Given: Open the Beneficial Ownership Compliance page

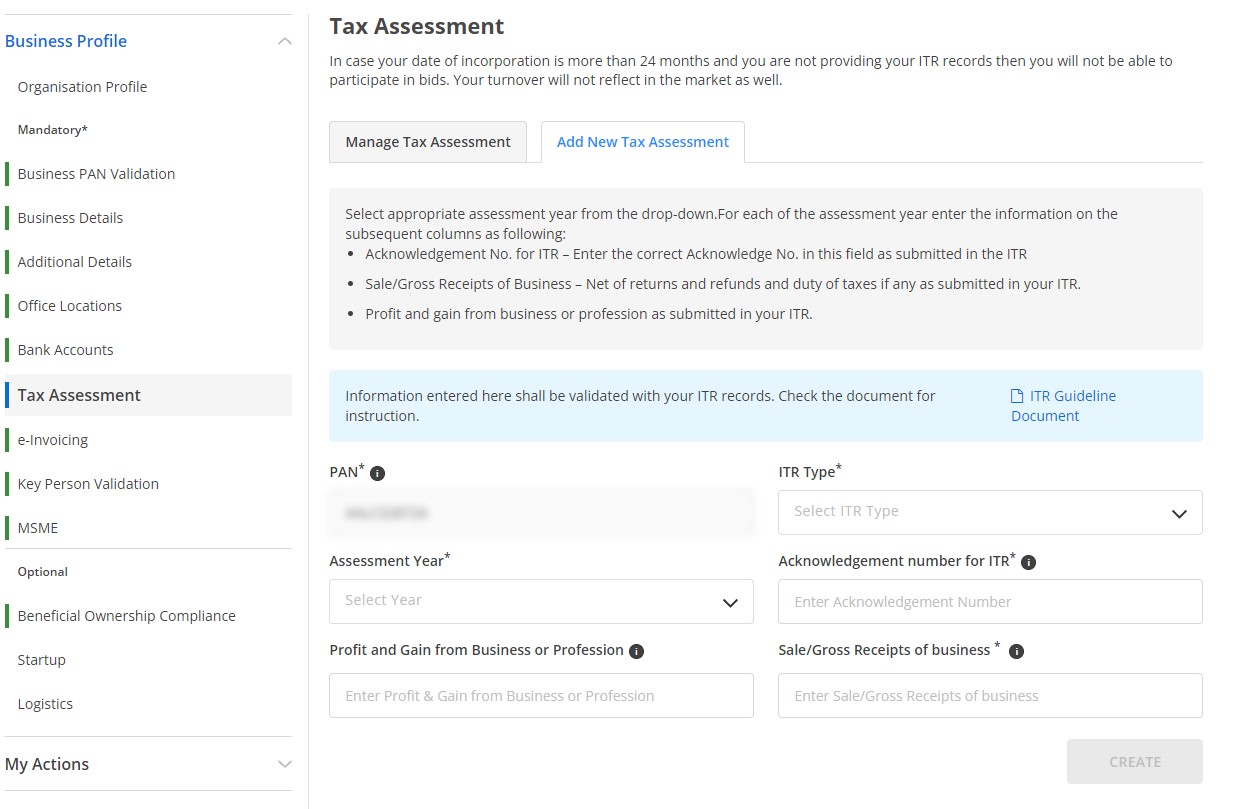Looking at the screenshot, I should [126, 615].
